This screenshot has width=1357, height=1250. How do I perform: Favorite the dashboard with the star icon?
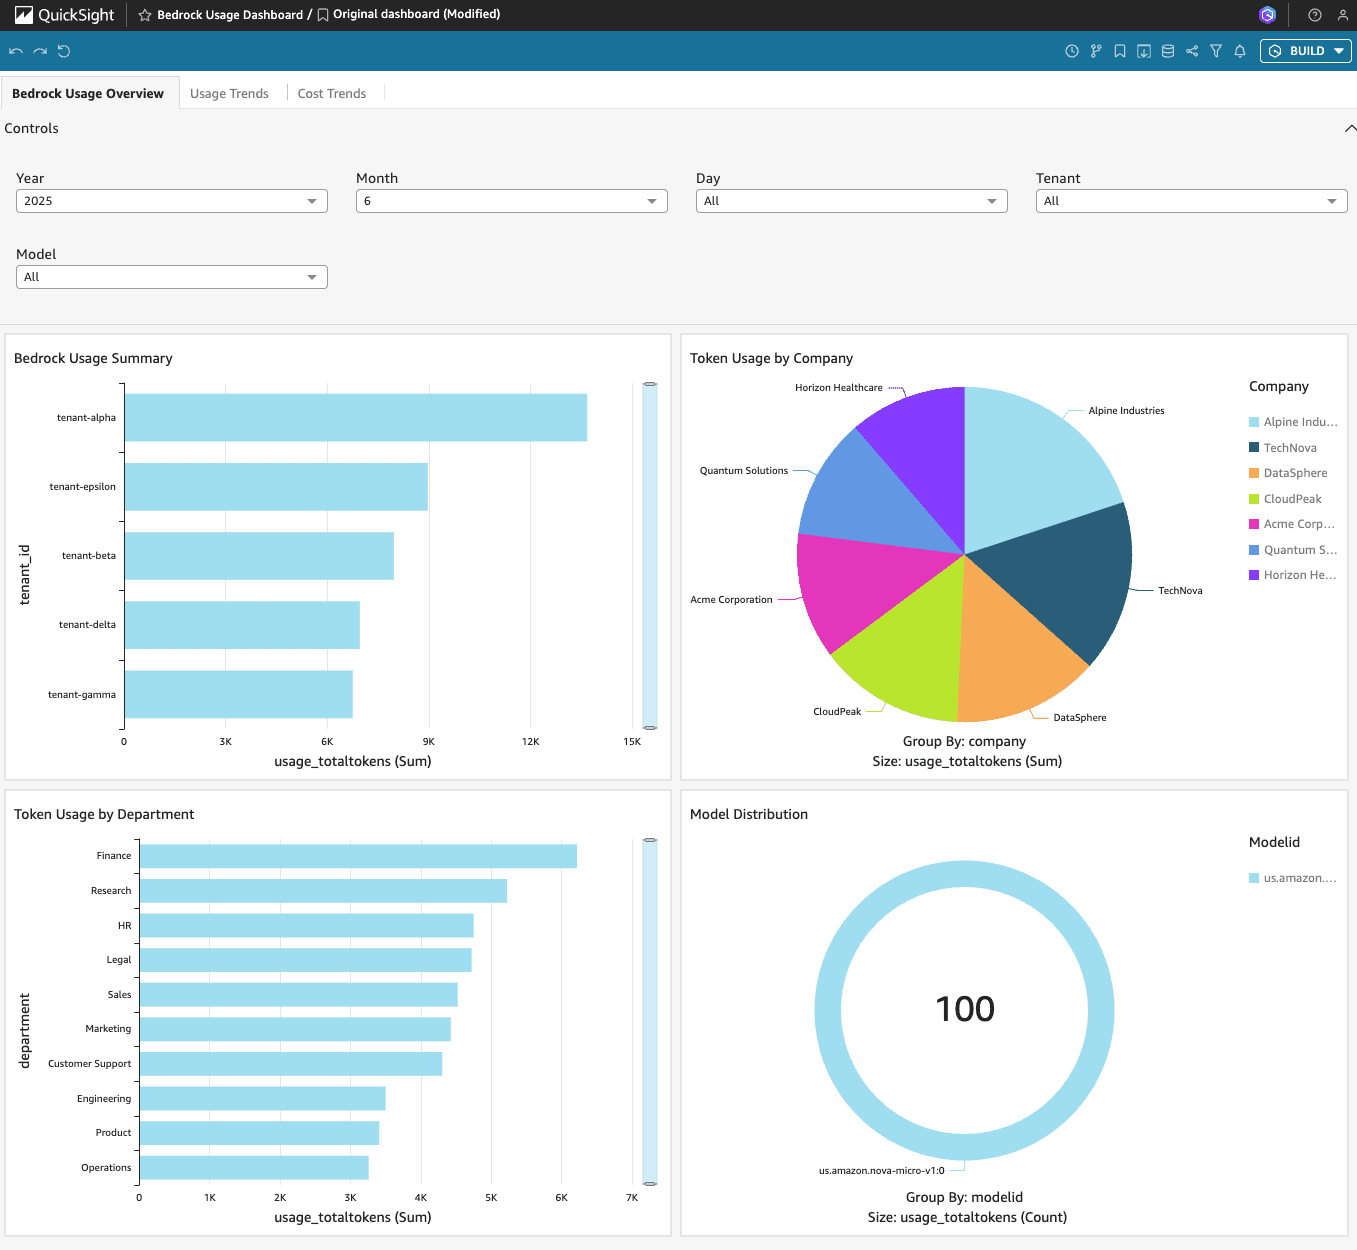click(145, 15)
